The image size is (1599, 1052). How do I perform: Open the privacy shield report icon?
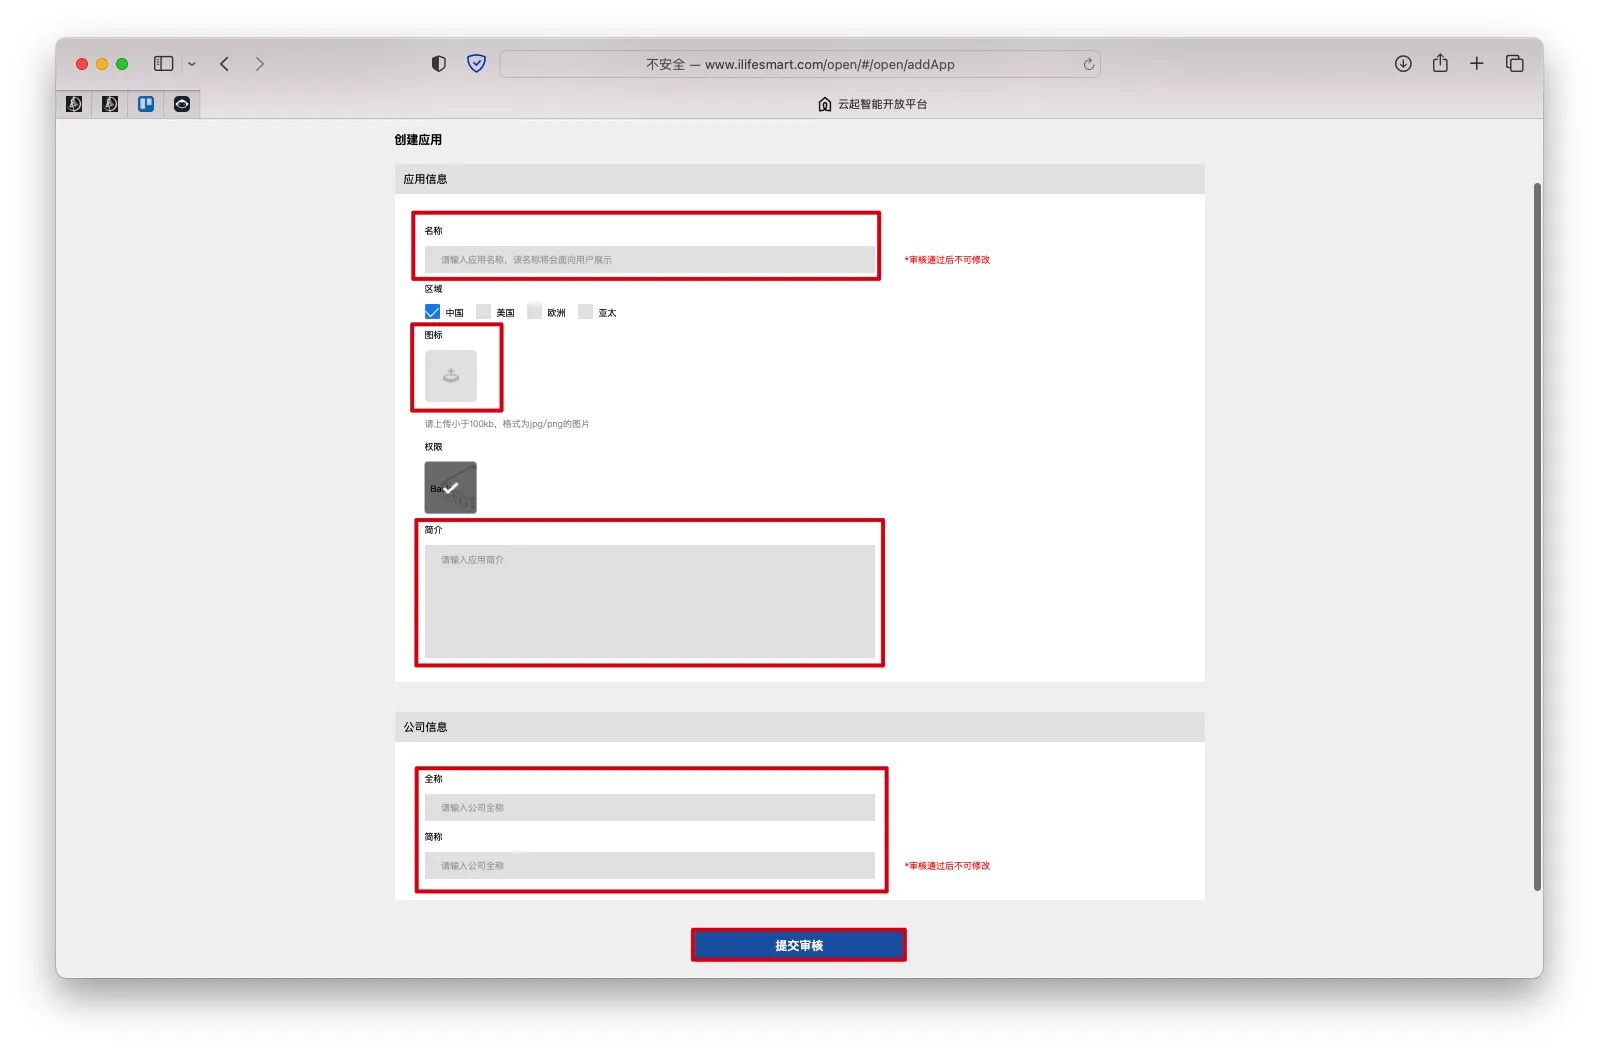coord(477,64)
